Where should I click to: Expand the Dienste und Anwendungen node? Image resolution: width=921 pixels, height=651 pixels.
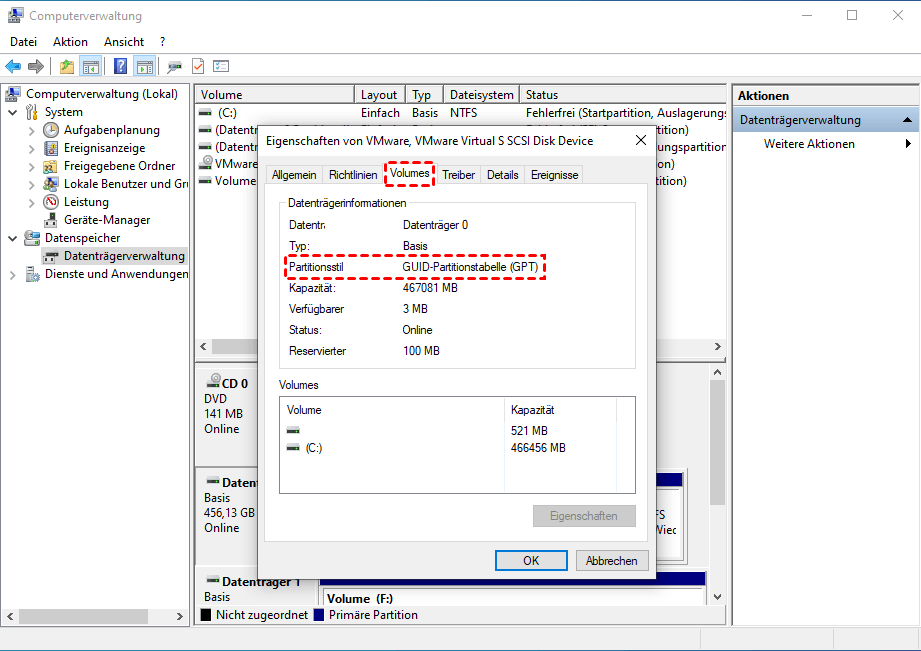coord(12,275)
